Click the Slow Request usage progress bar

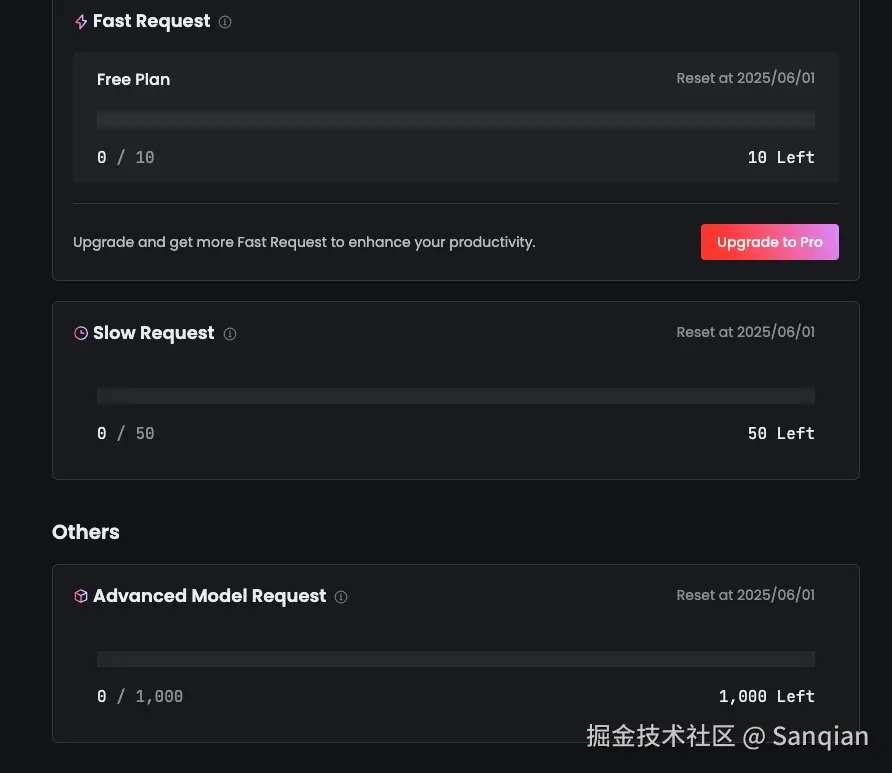455,396
